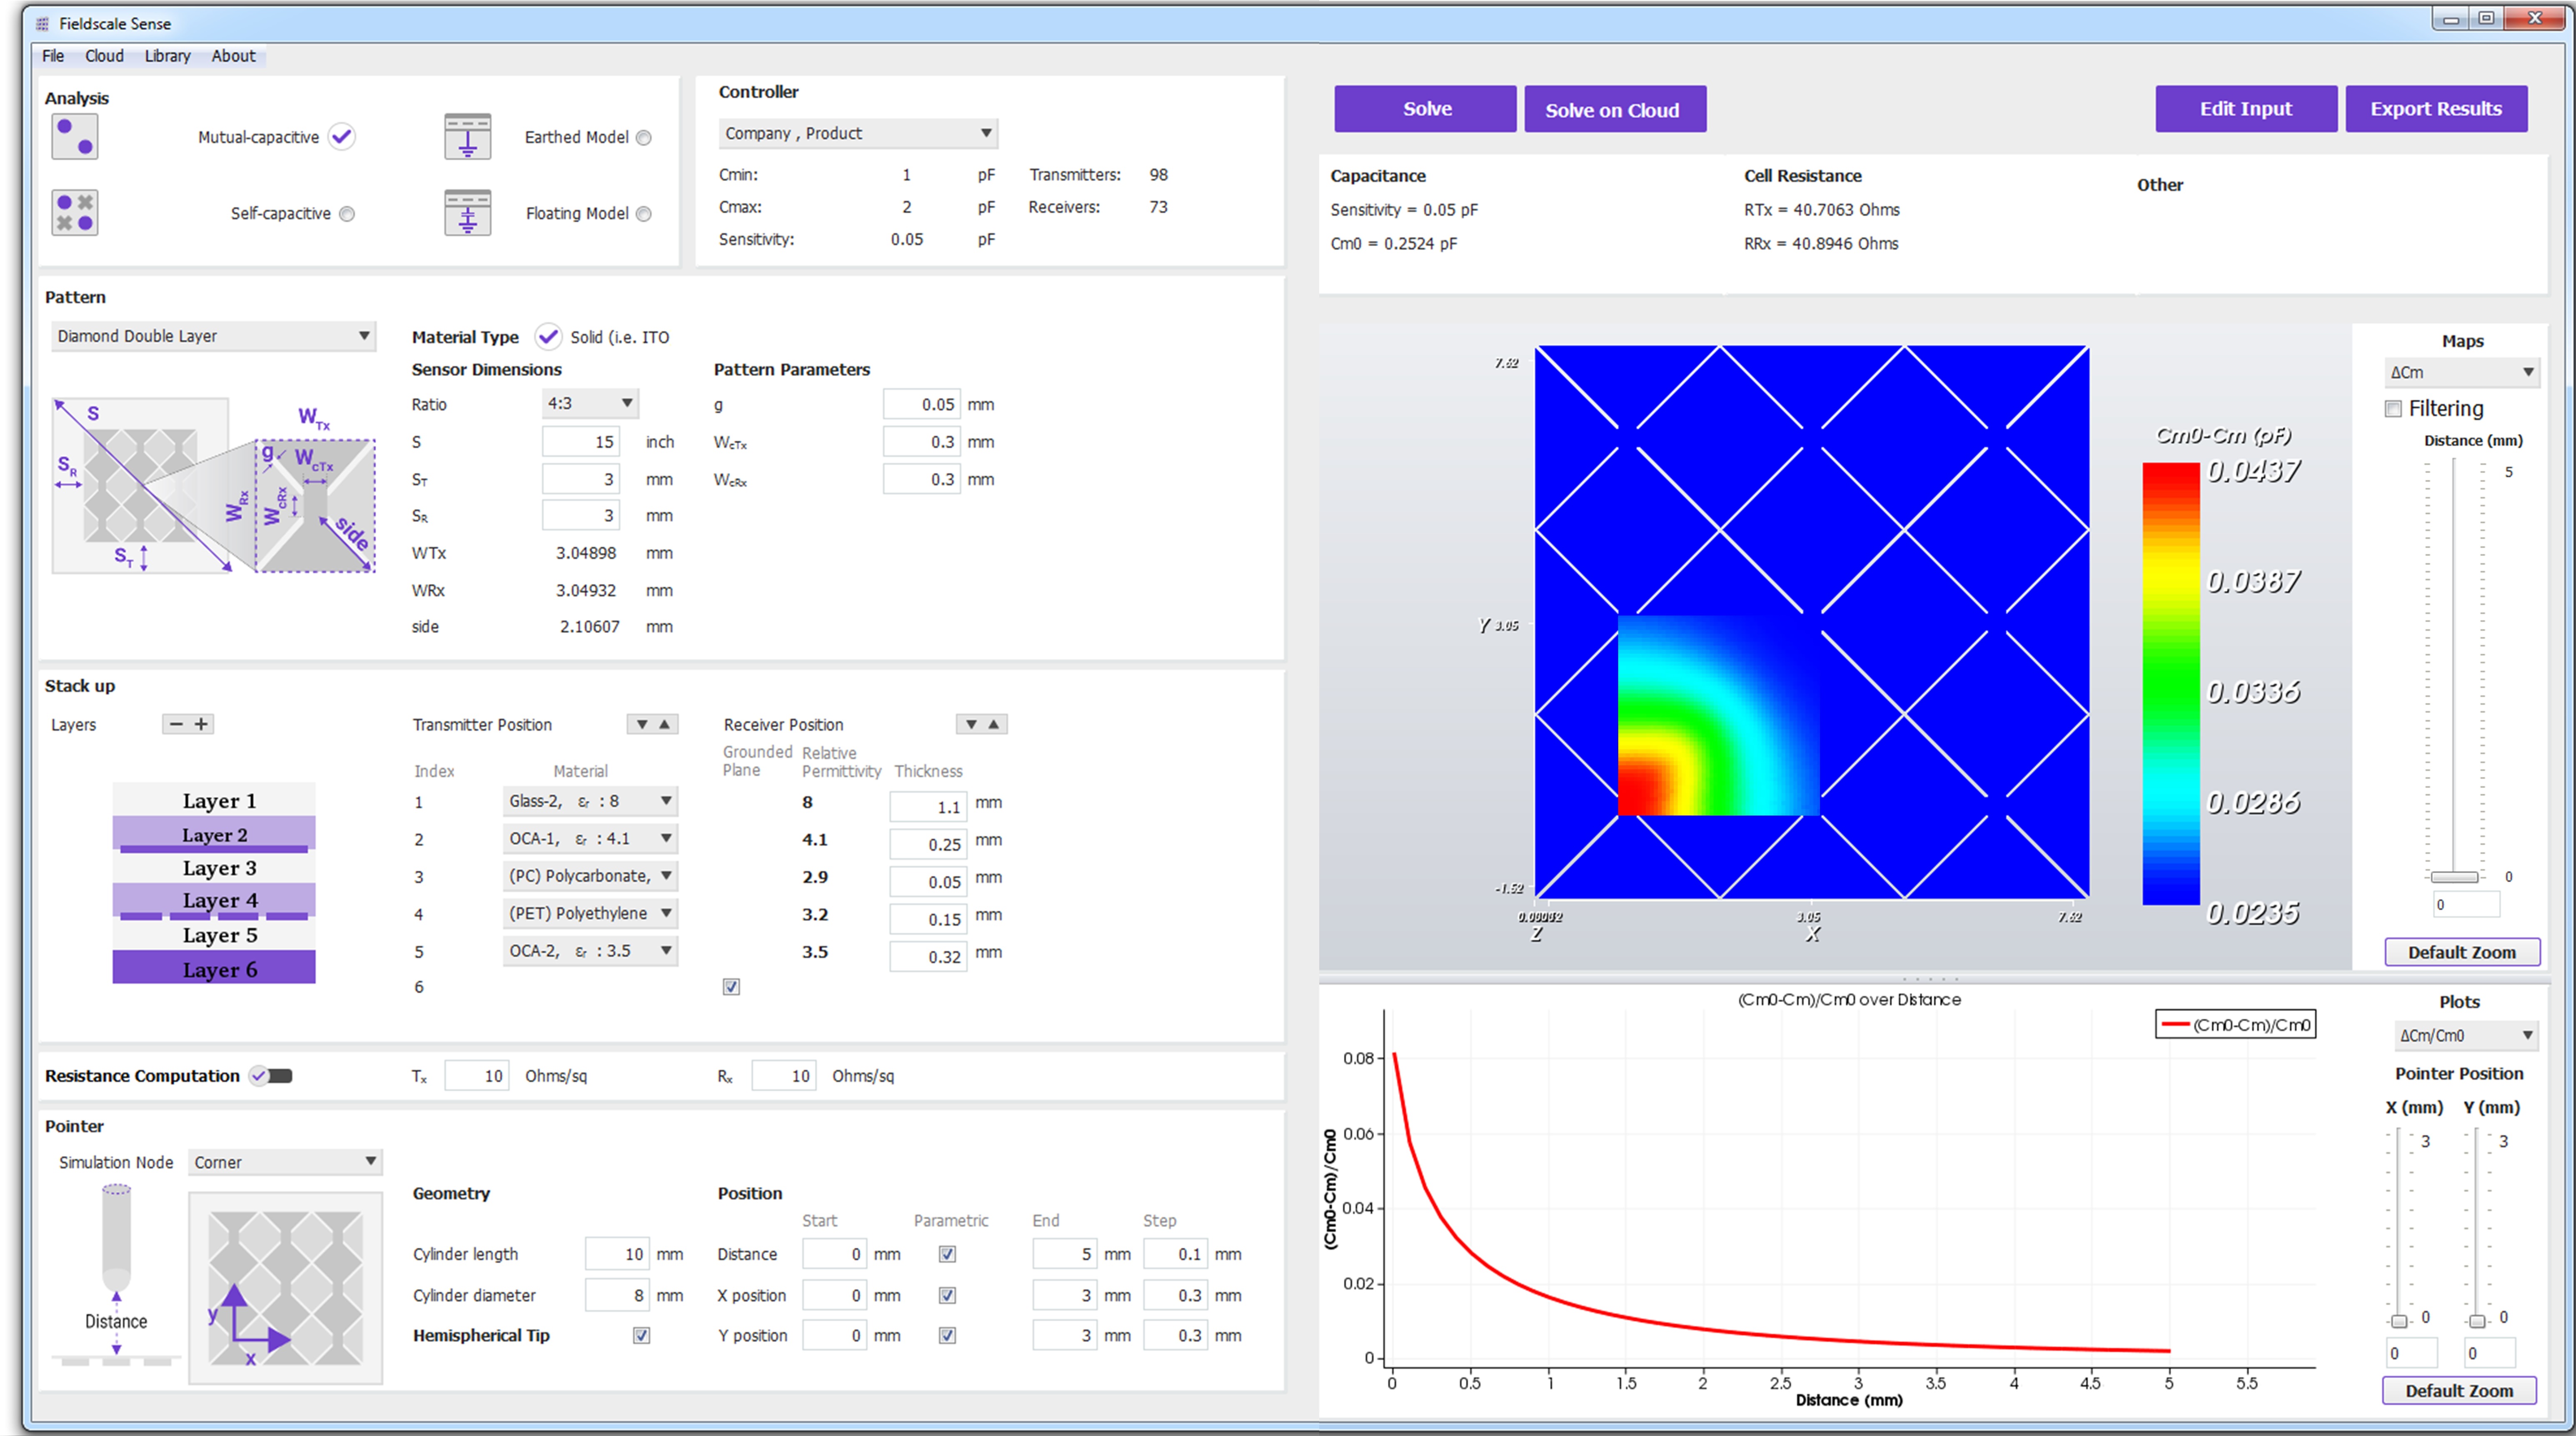This screenshot has width=2576, height=1436.
Task: Move Transmitter Position down one layer
Action: 642,724
